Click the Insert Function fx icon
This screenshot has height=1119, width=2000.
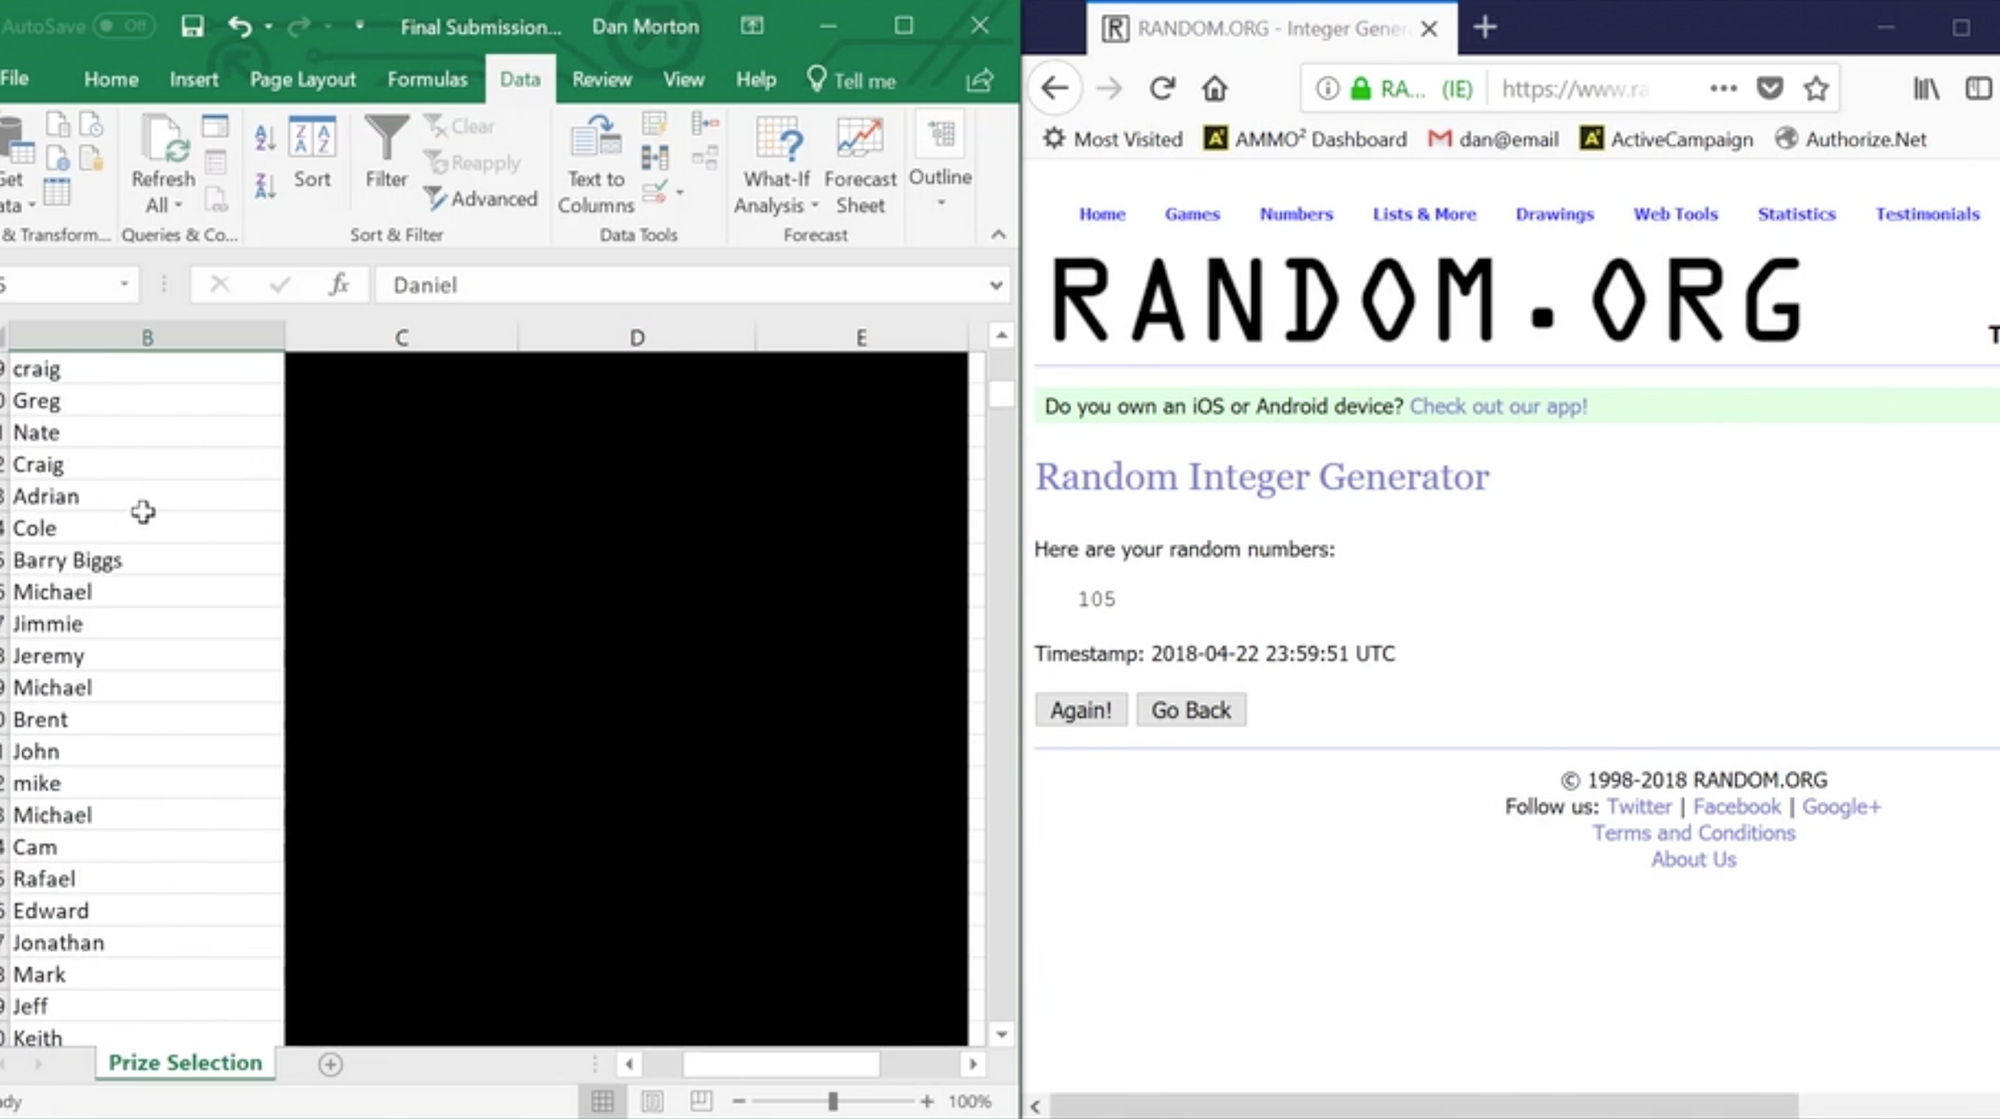[339, 285]
